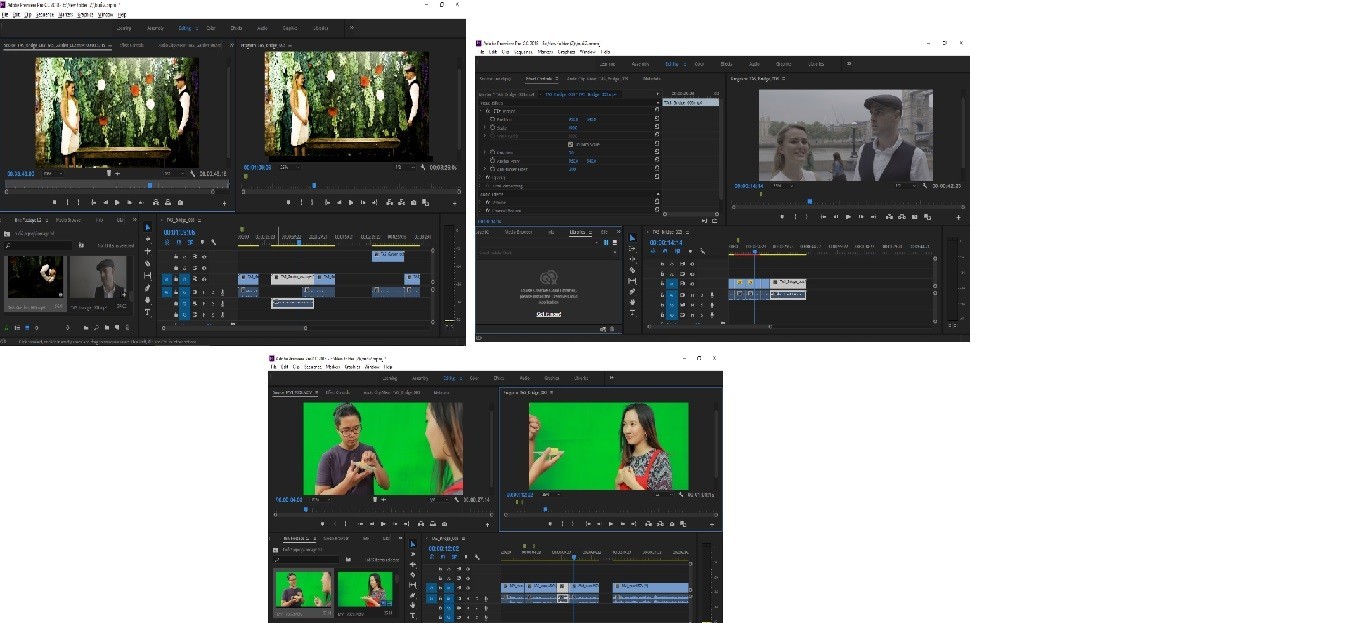Screen dimensions: 1360x623
Task: Reset the Motion effect in Effect Controls
Action: 656,111
